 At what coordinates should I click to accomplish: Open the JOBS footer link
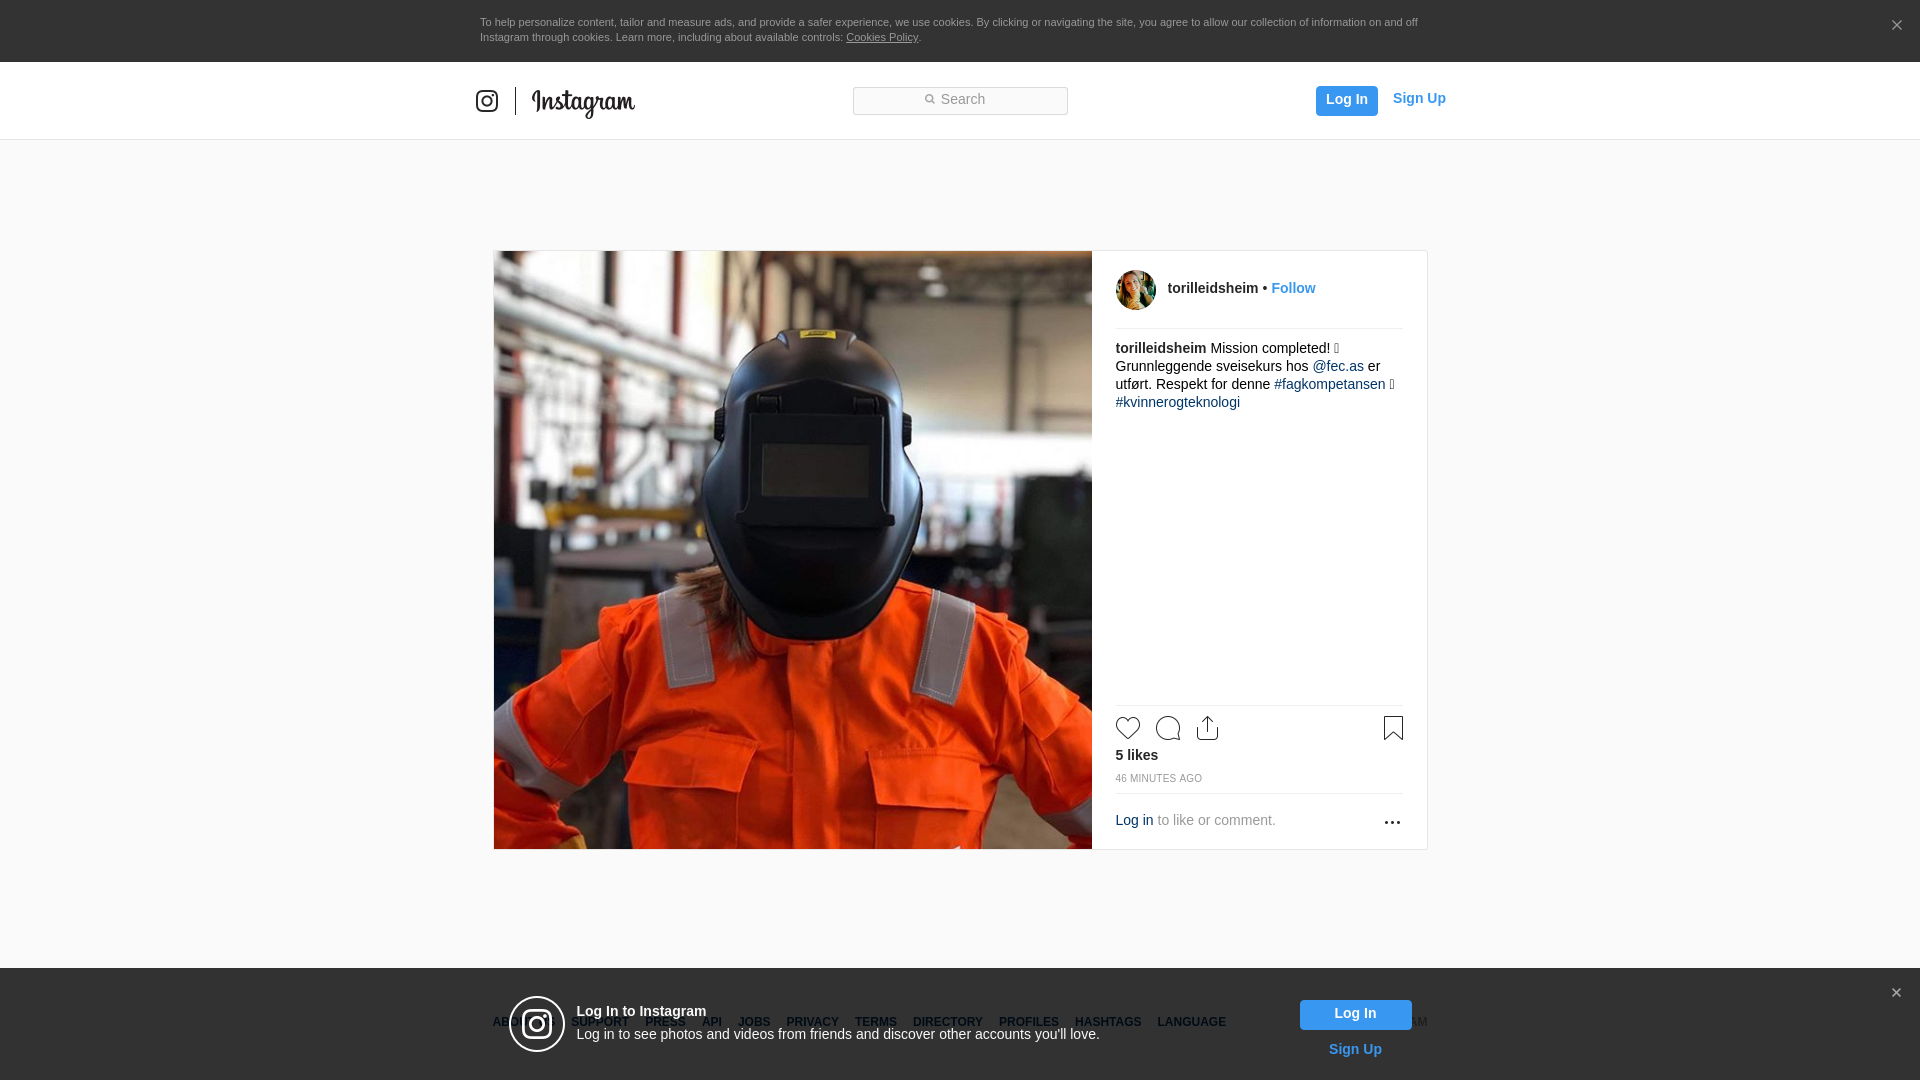[754, 1022]
